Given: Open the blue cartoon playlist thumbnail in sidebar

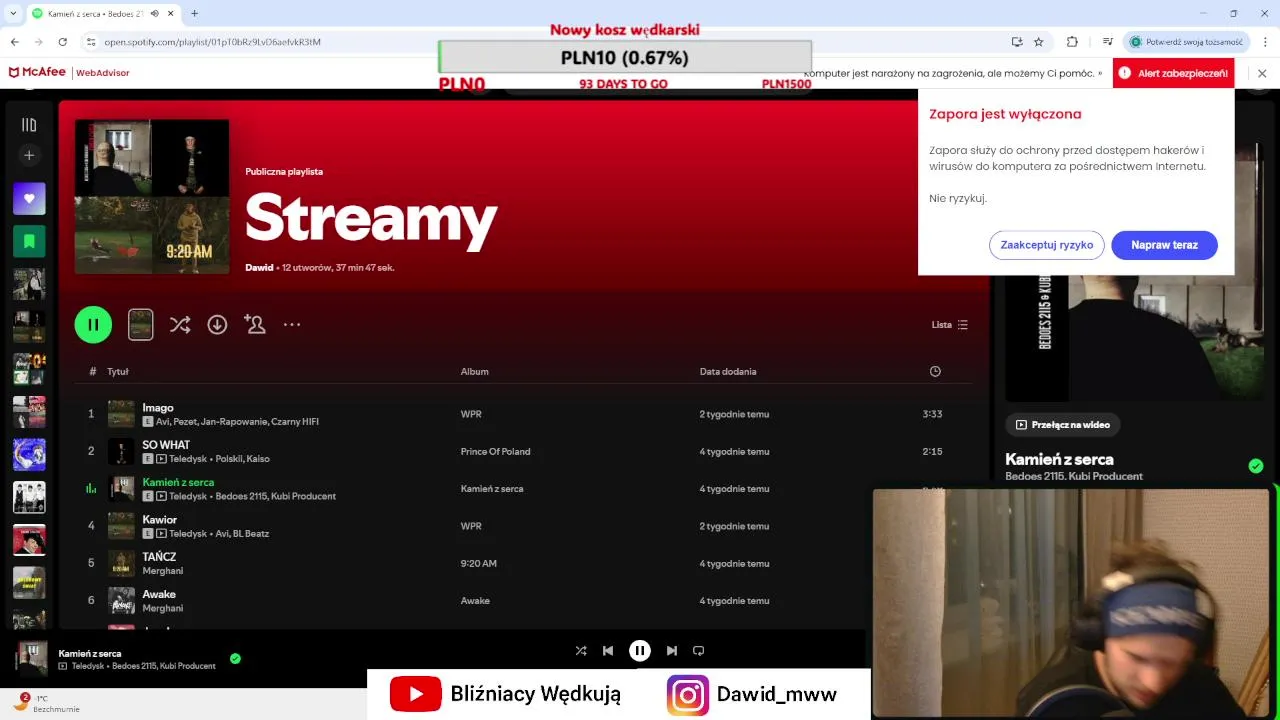Looking at the screenshot, I should point(29,454).
